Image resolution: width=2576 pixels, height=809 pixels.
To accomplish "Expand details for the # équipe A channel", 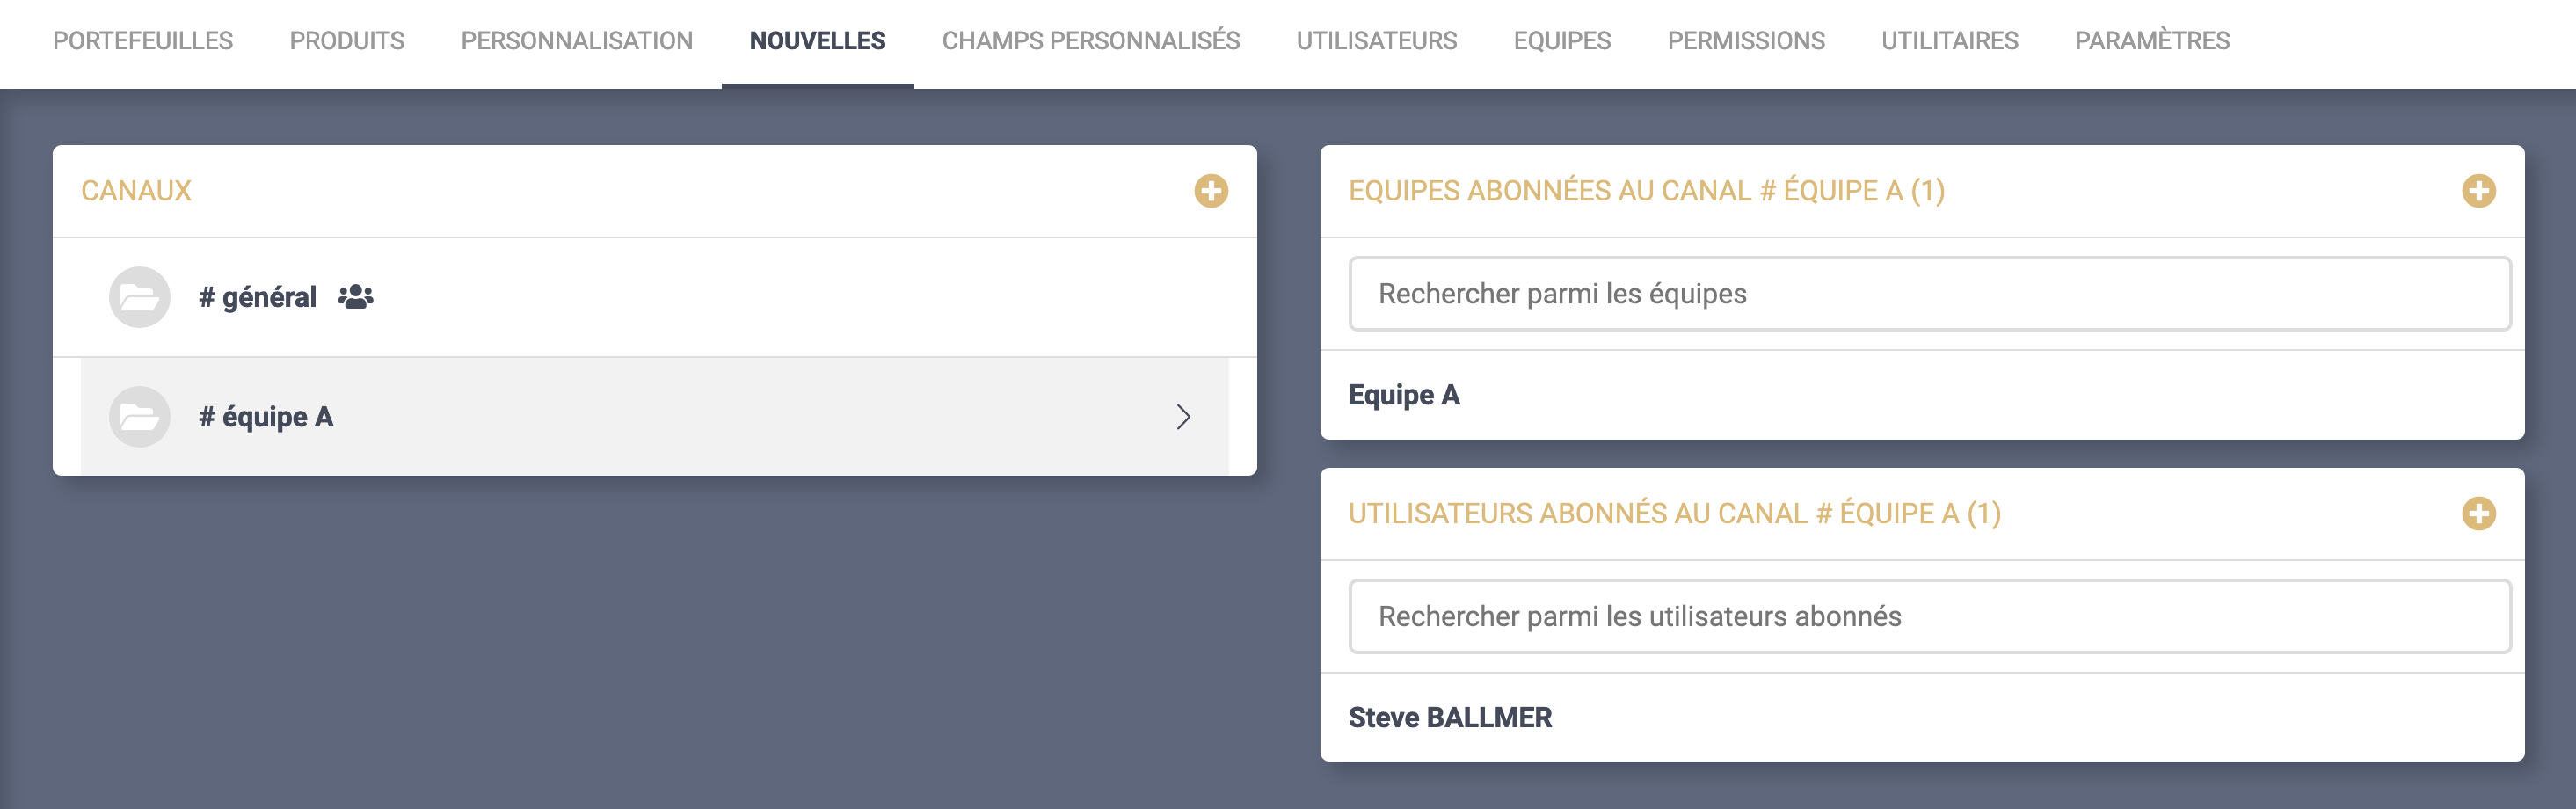I will point(1185,417).
